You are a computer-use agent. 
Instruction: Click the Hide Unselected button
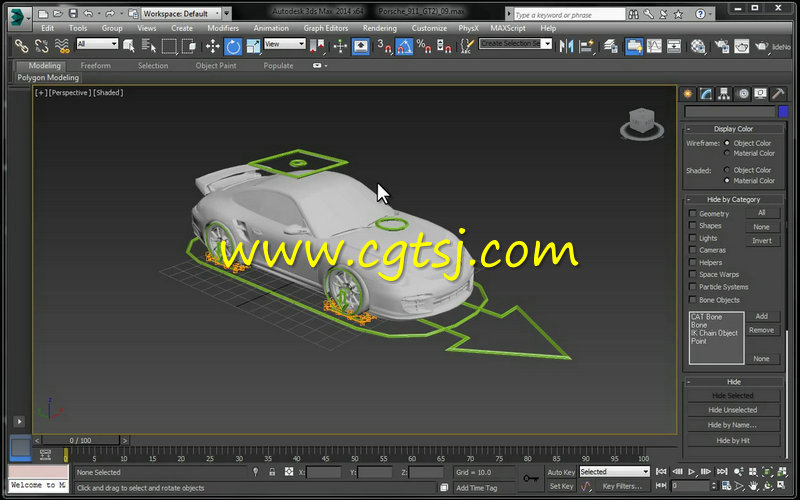pyautogui.click(x=733, y=410)
